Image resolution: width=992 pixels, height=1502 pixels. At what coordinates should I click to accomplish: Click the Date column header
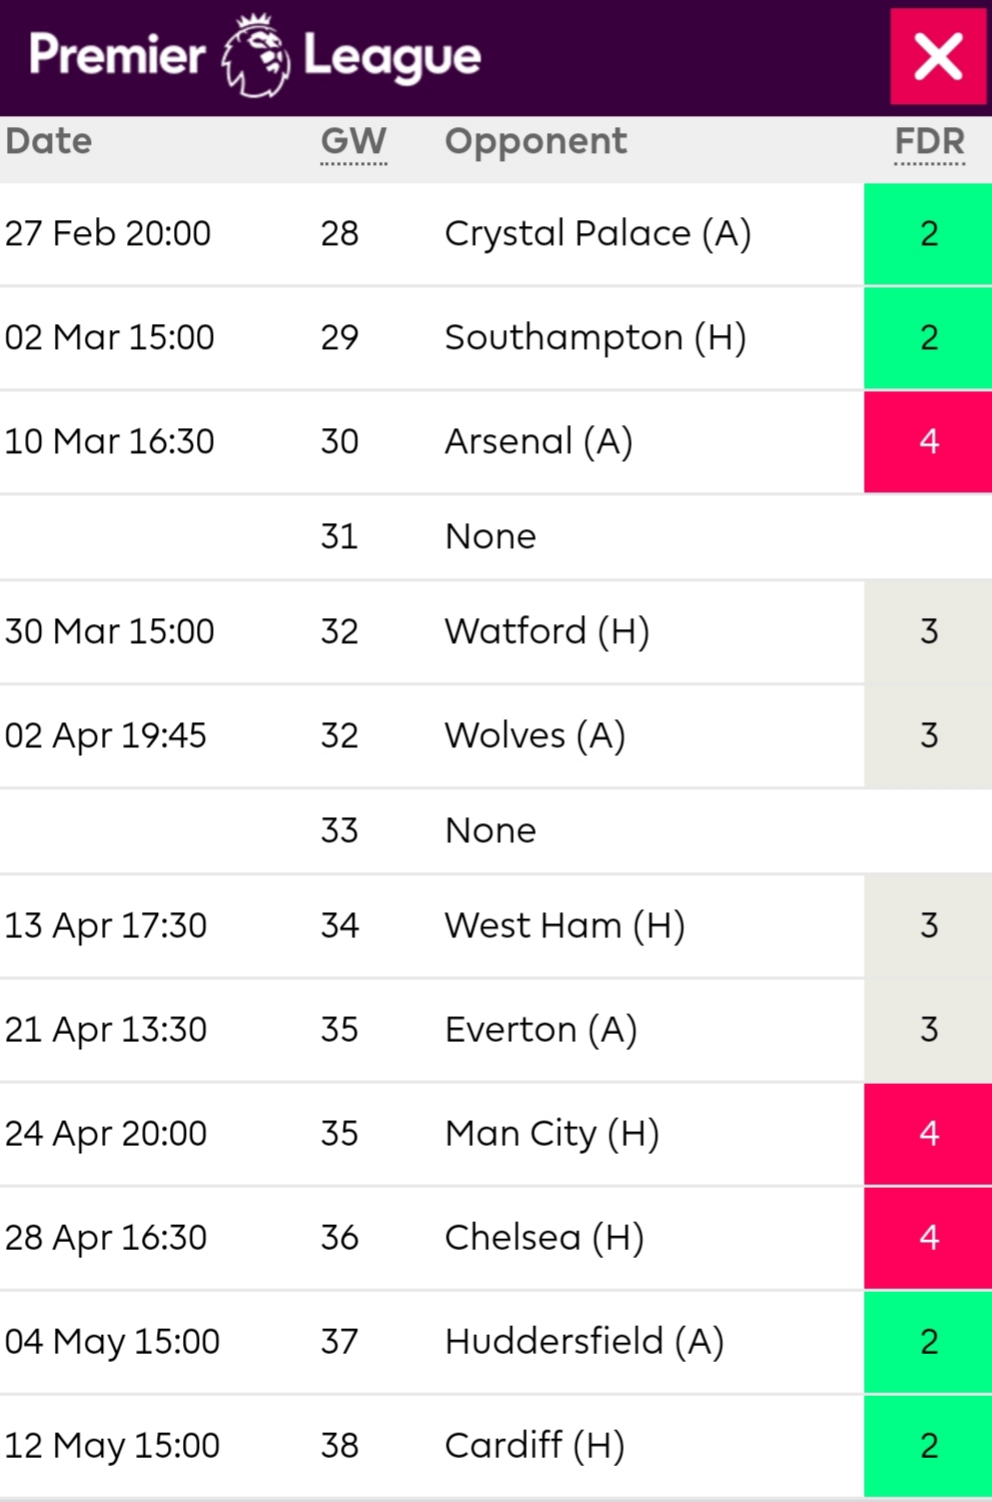(49, 141)
